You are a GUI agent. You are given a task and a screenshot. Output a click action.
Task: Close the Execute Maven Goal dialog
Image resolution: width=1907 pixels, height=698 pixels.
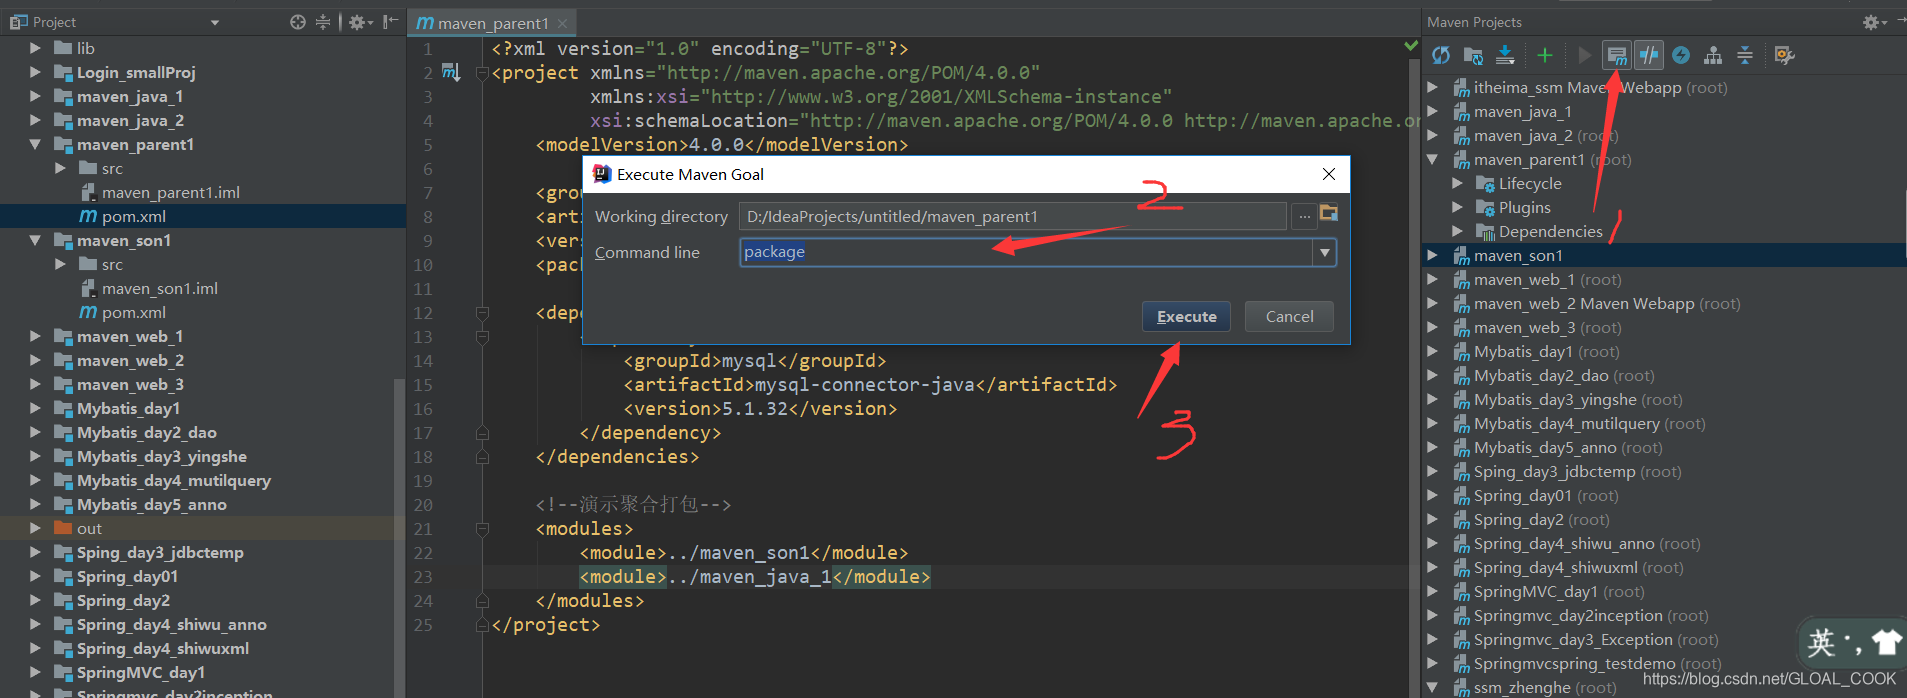(1329, 174)
